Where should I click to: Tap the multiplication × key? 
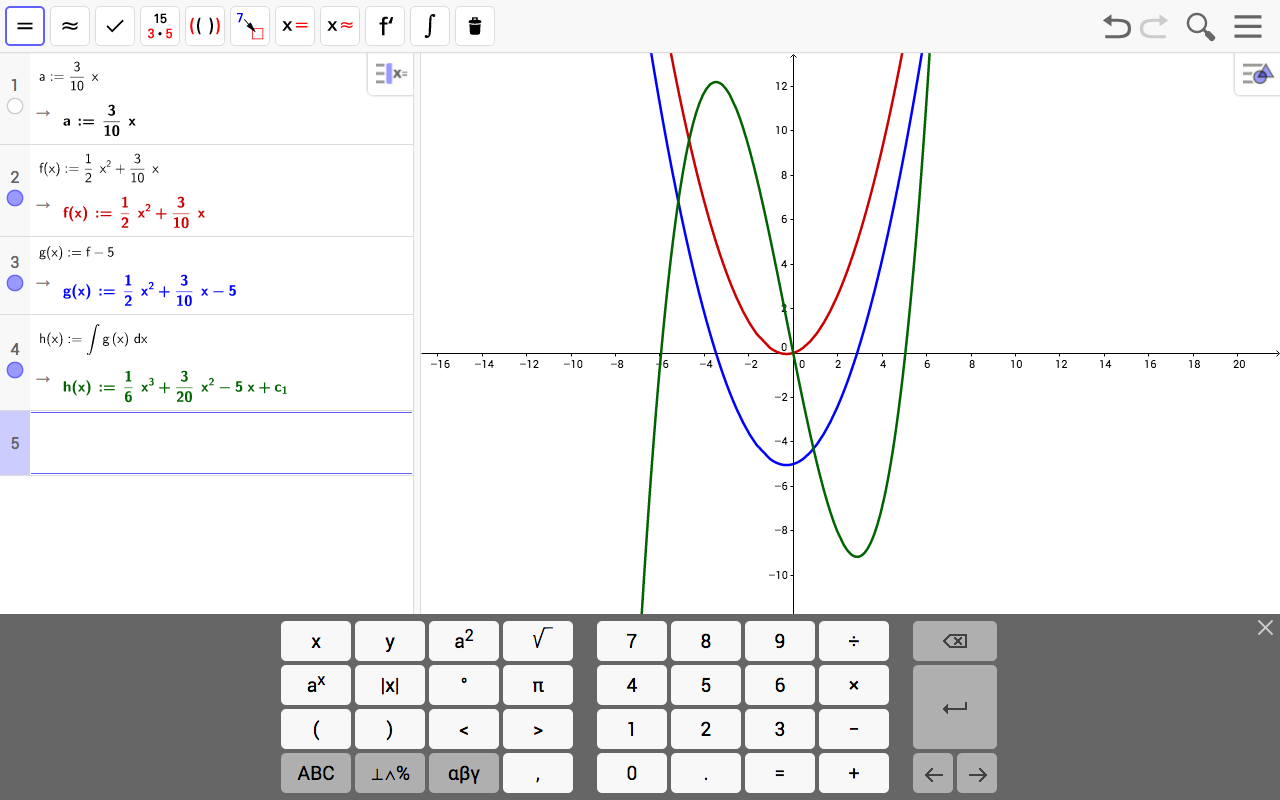pos(854,685)
